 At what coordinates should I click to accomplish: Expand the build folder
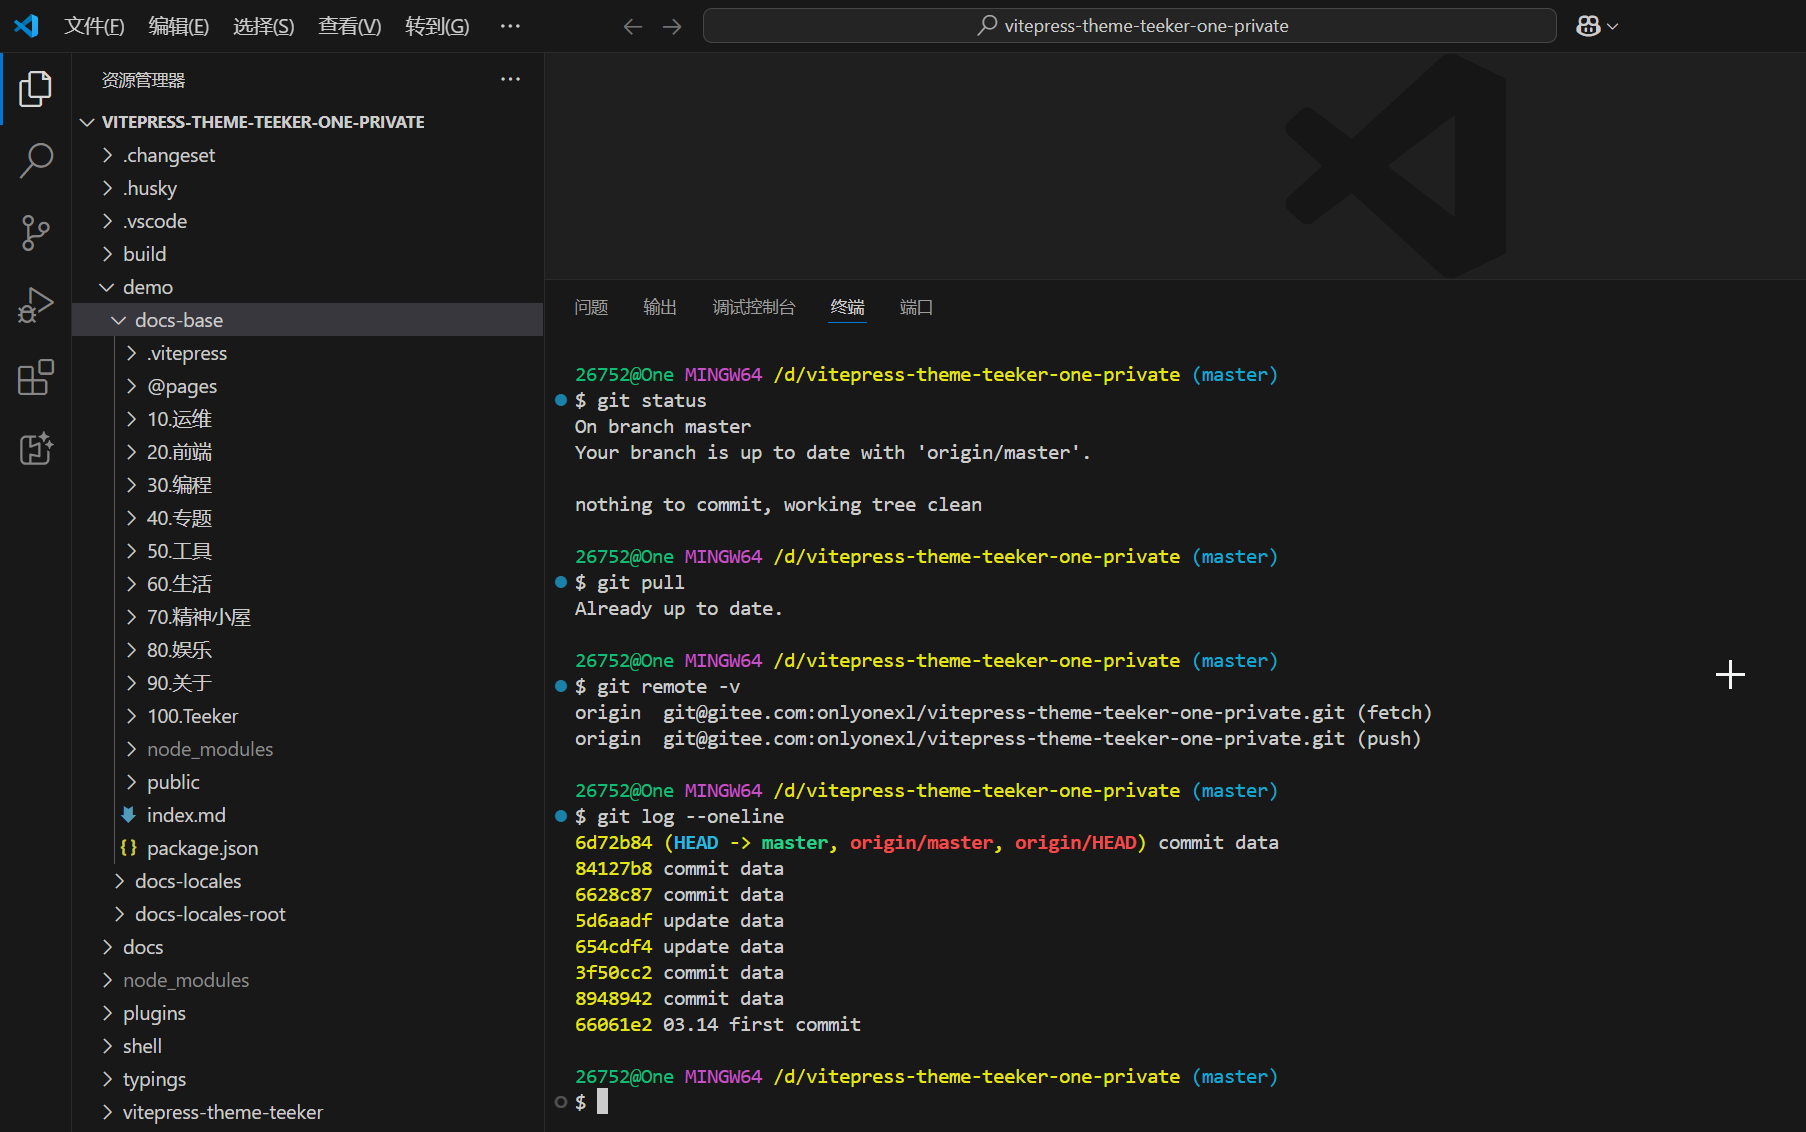click(308, 254)
